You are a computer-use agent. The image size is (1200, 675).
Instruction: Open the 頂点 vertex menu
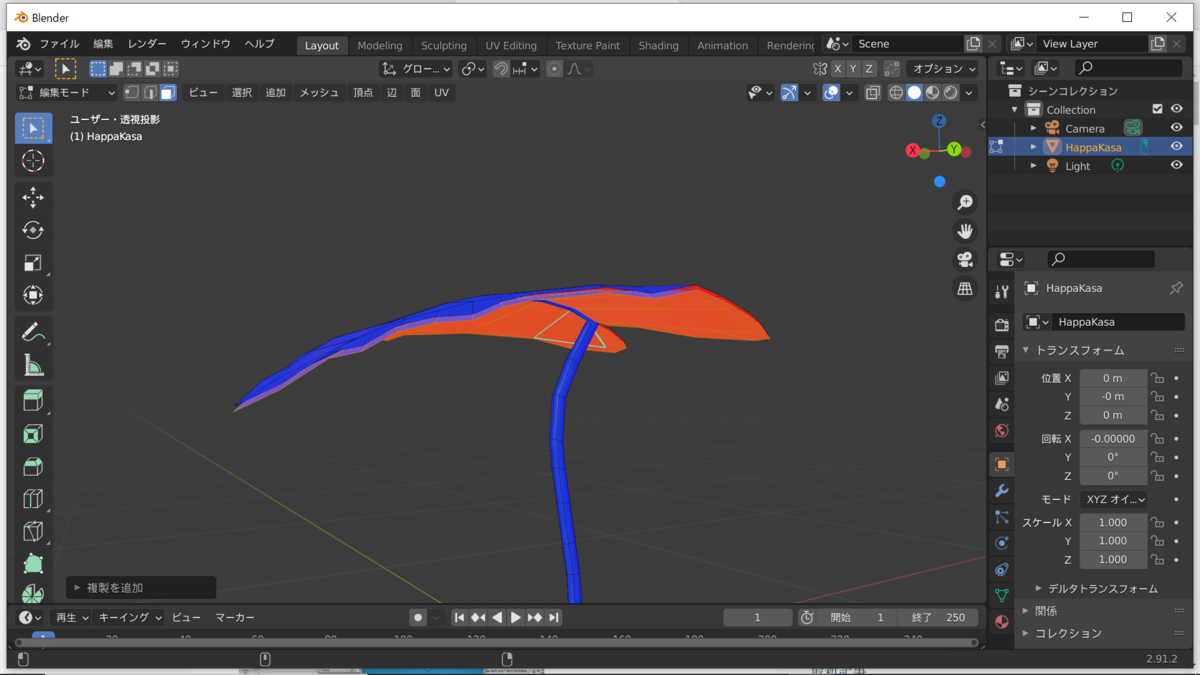363,92
